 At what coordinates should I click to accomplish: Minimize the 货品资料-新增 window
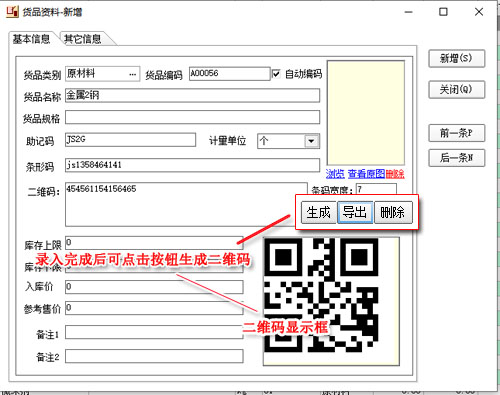coord(409,12)
